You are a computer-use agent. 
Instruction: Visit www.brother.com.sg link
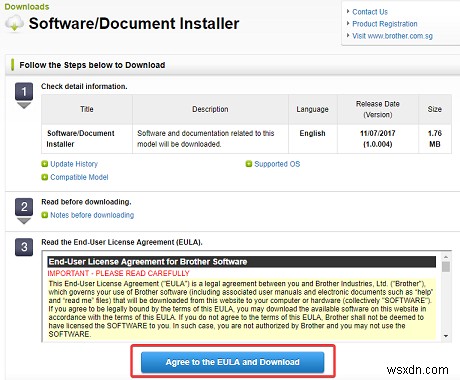[392, 36]
